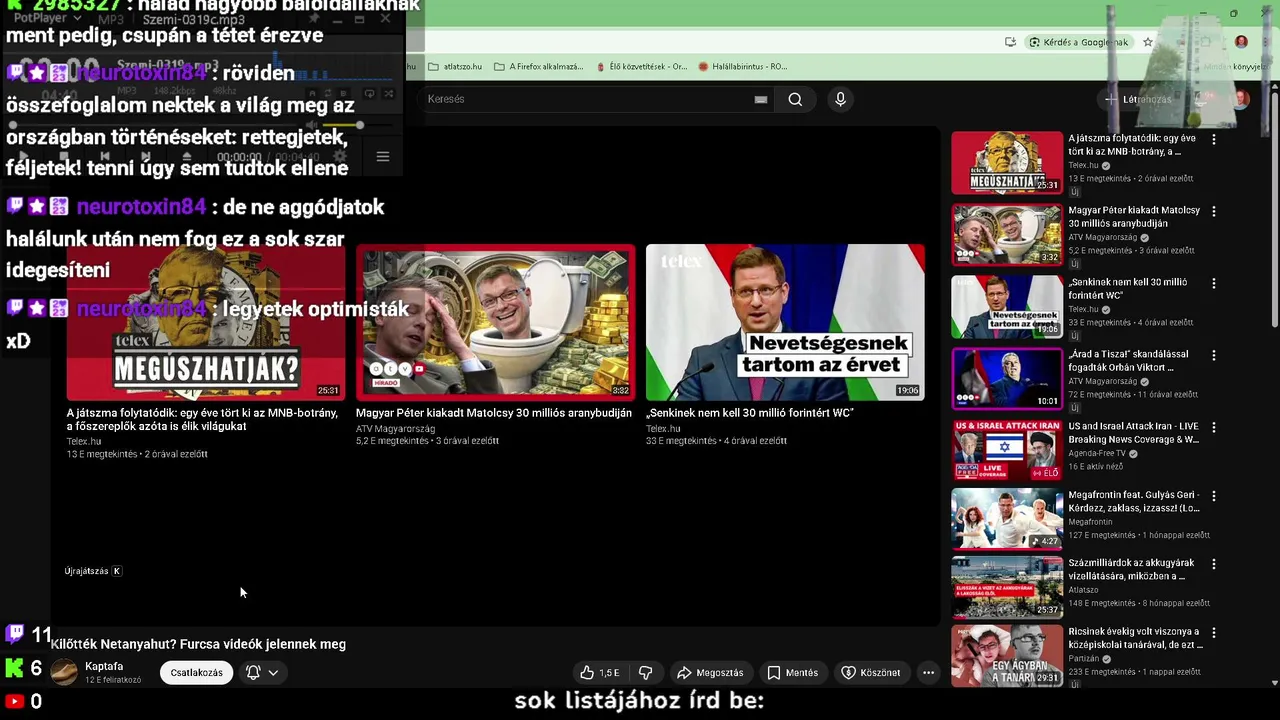This screenshot has width=1280, height=720.
Task: Open three-dot menu for Ricsinek évekig video
Action: pos(1213,634)
